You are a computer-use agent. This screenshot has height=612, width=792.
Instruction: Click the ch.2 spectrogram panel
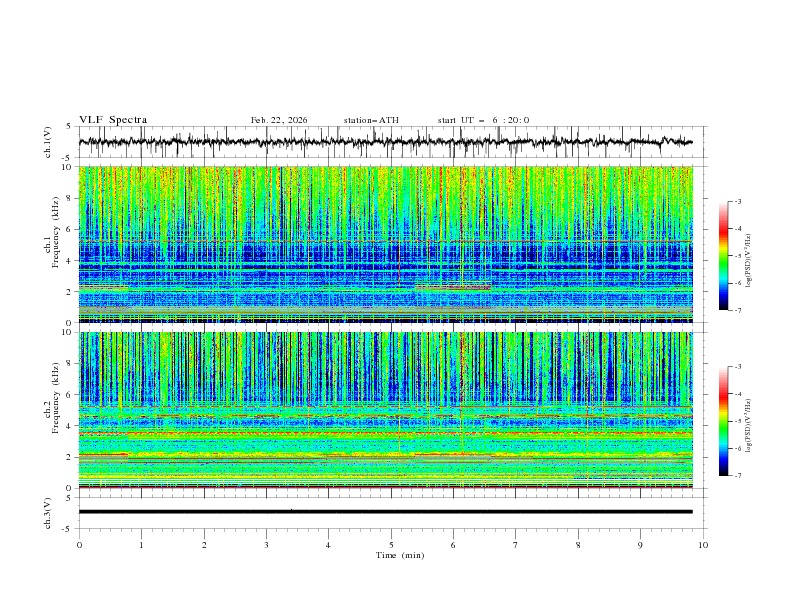[385, 410]
